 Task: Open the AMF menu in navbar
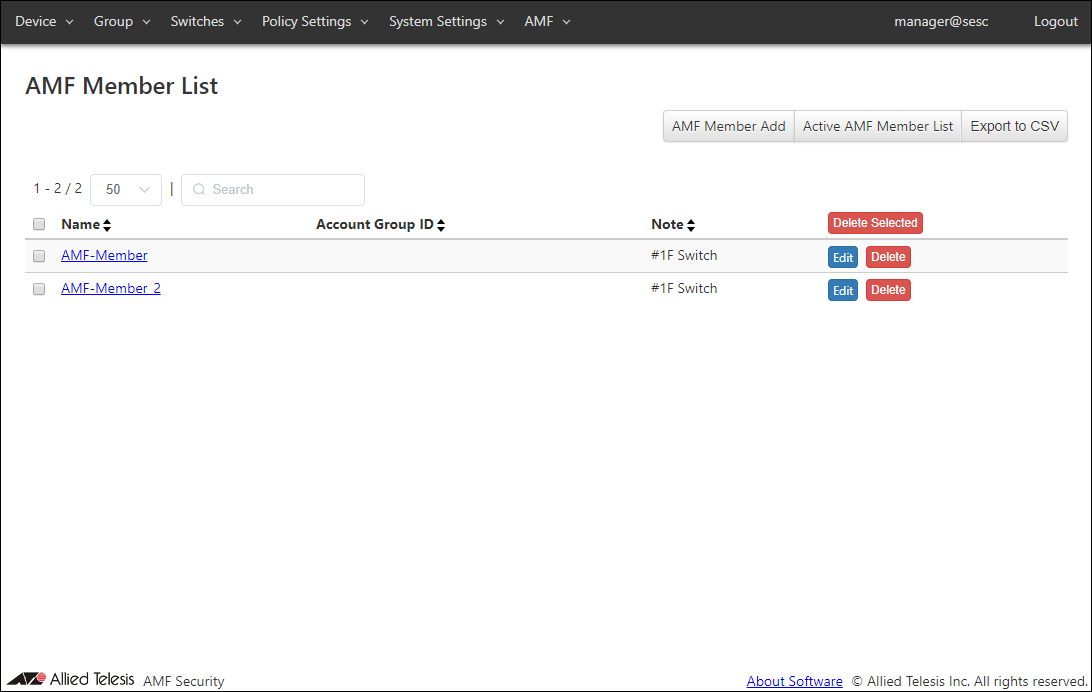pos(547,21)
